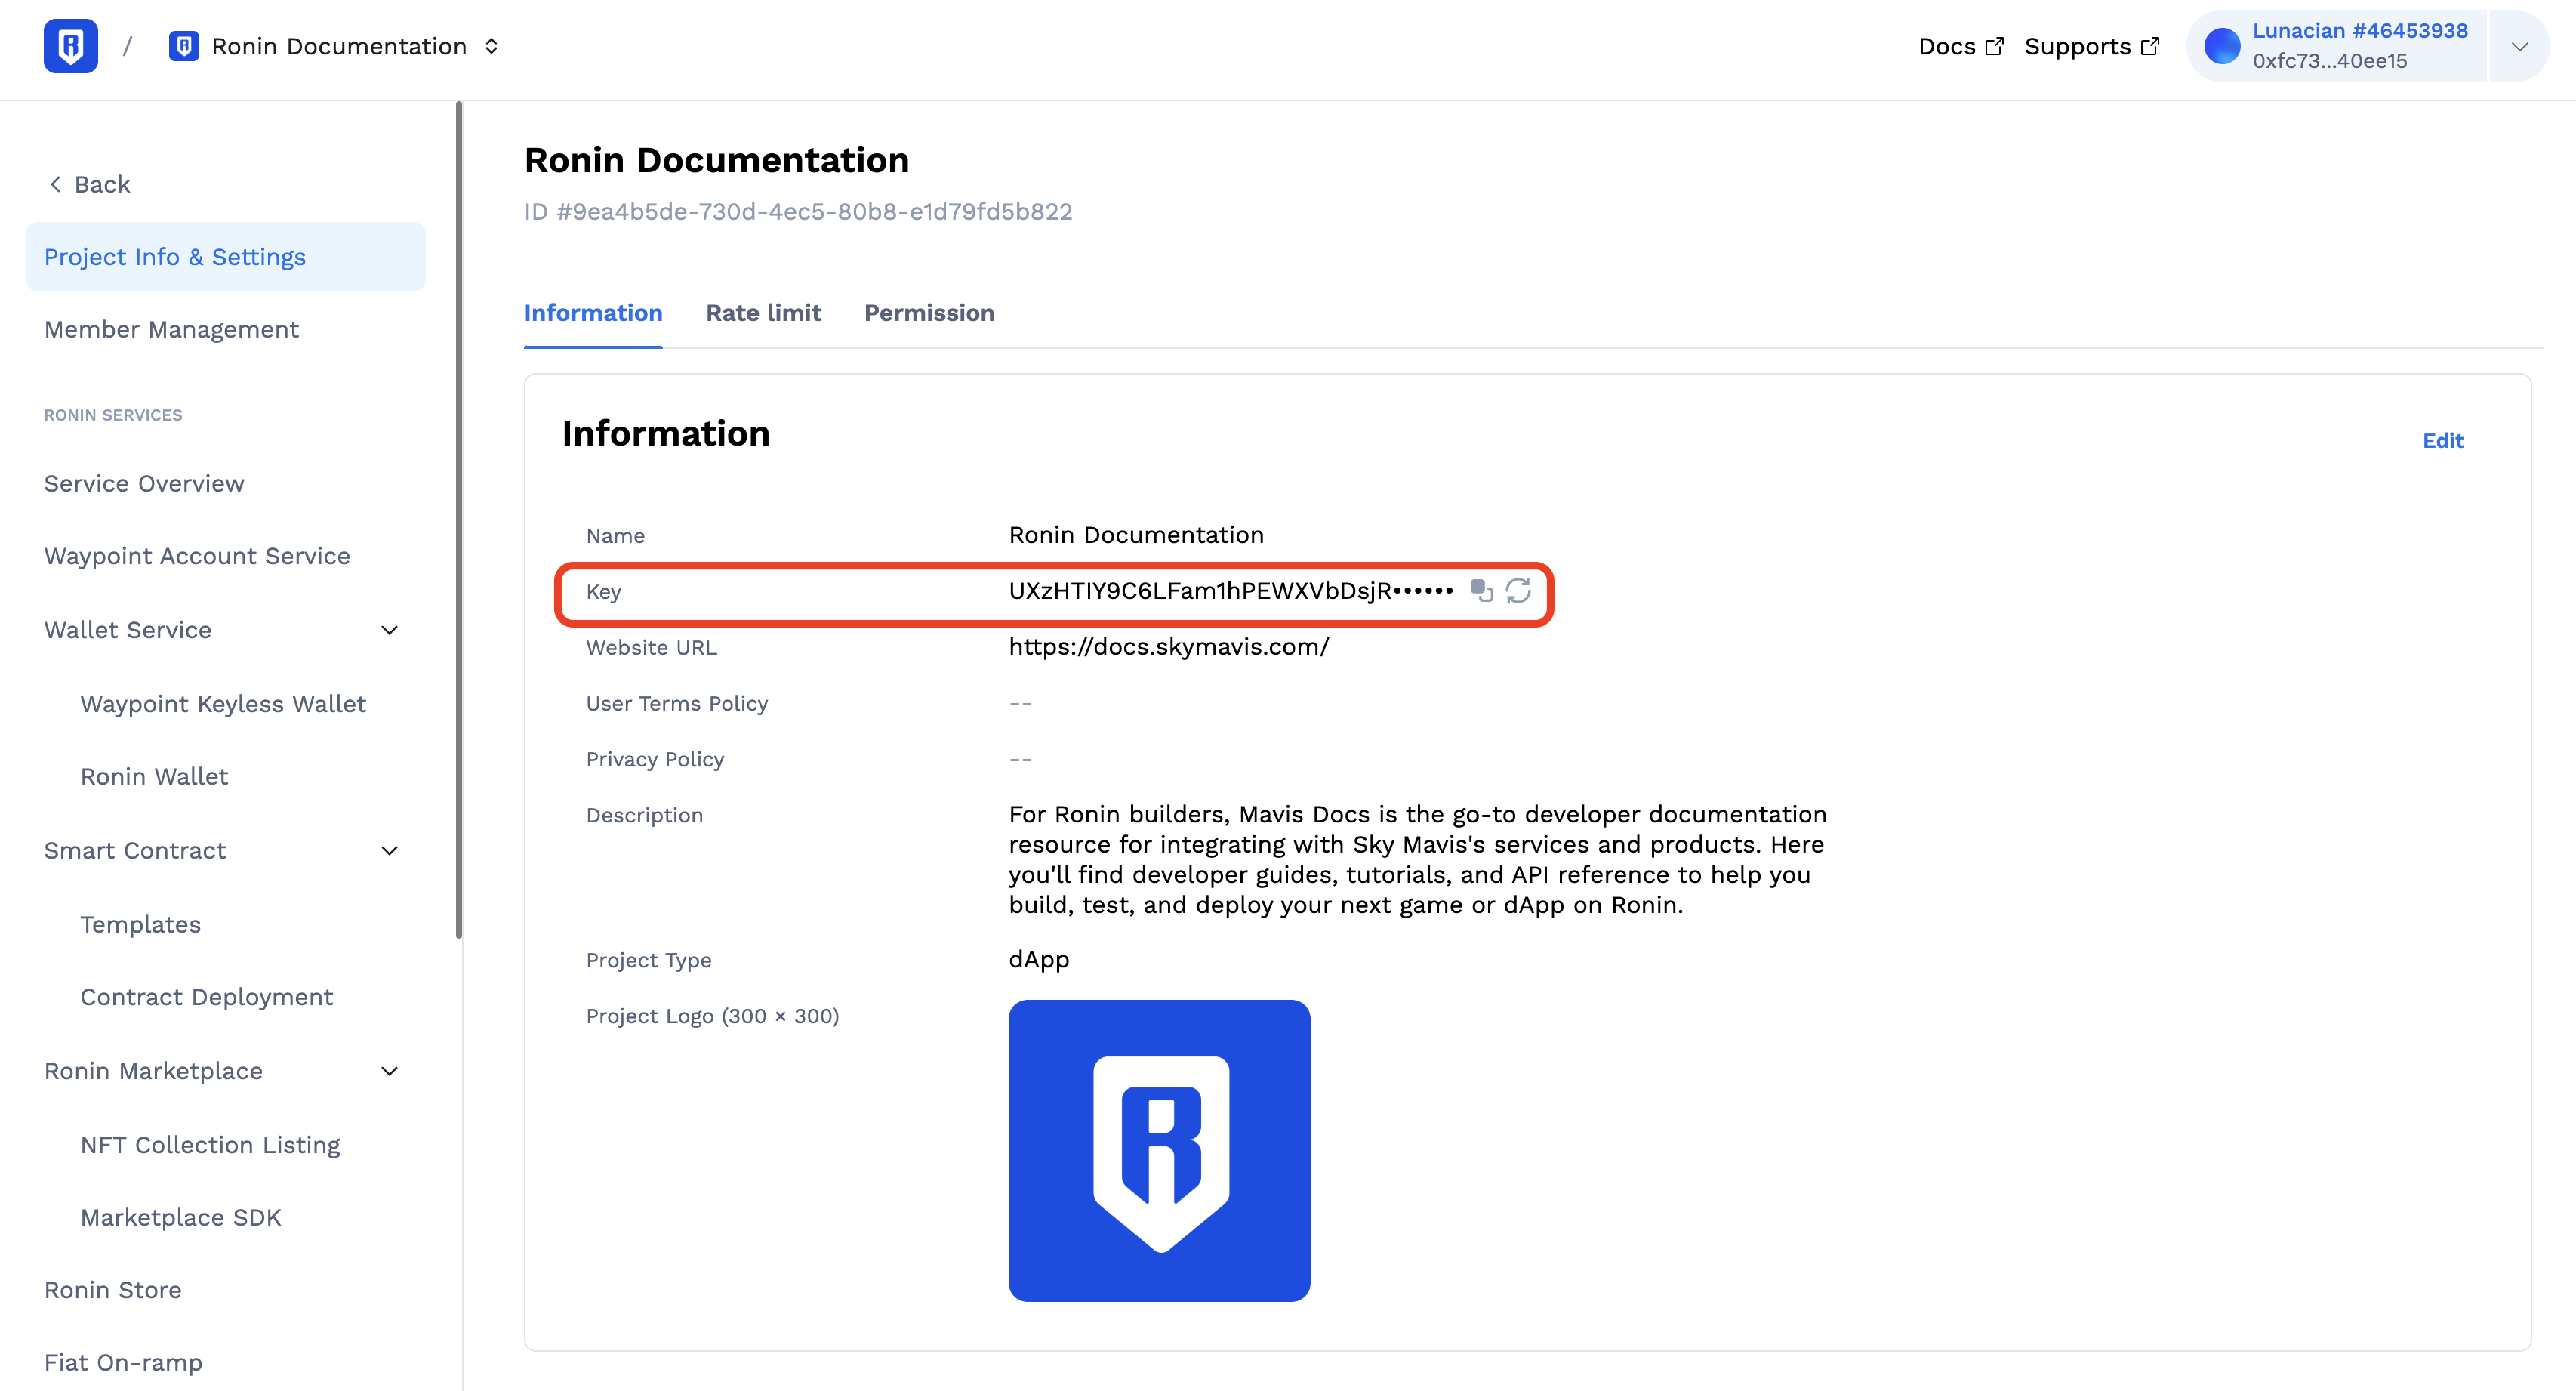Open Contract Deployment
Image resolution: width=2576 pixels, height=1391 pixels.
click(x=206, y=997)
